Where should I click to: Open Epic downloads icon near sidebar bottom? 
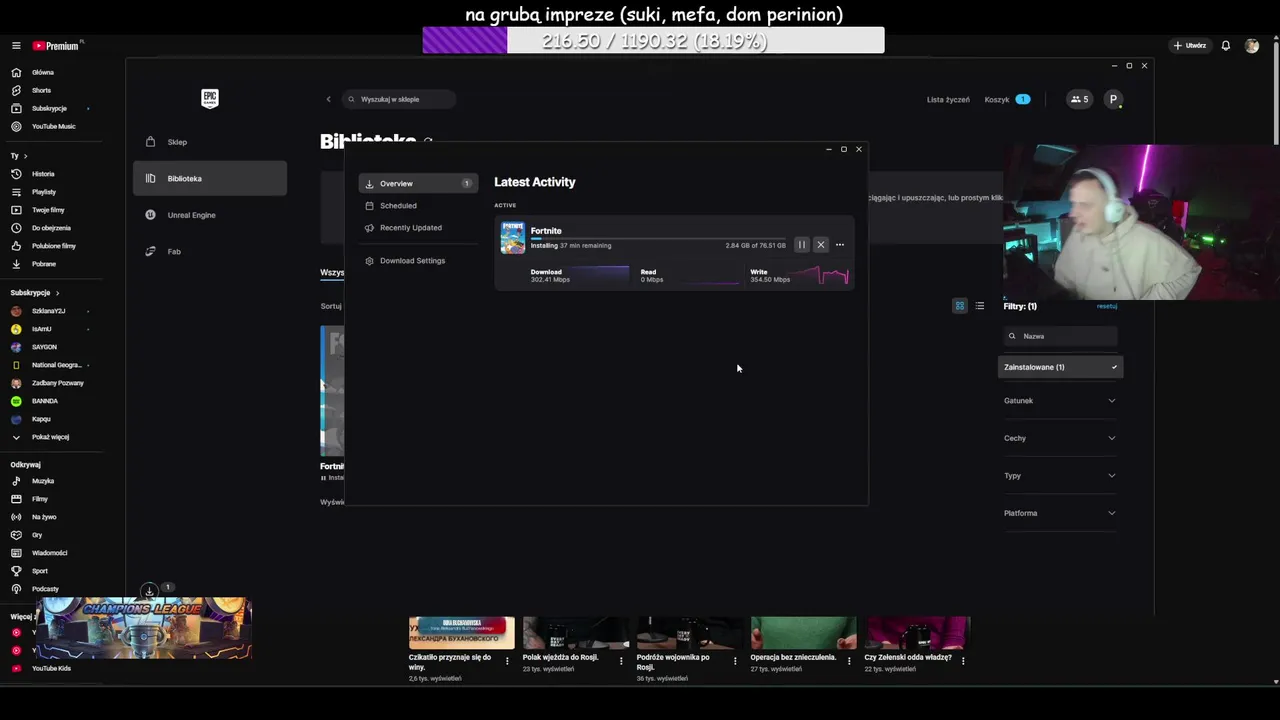tap(149, 591)
